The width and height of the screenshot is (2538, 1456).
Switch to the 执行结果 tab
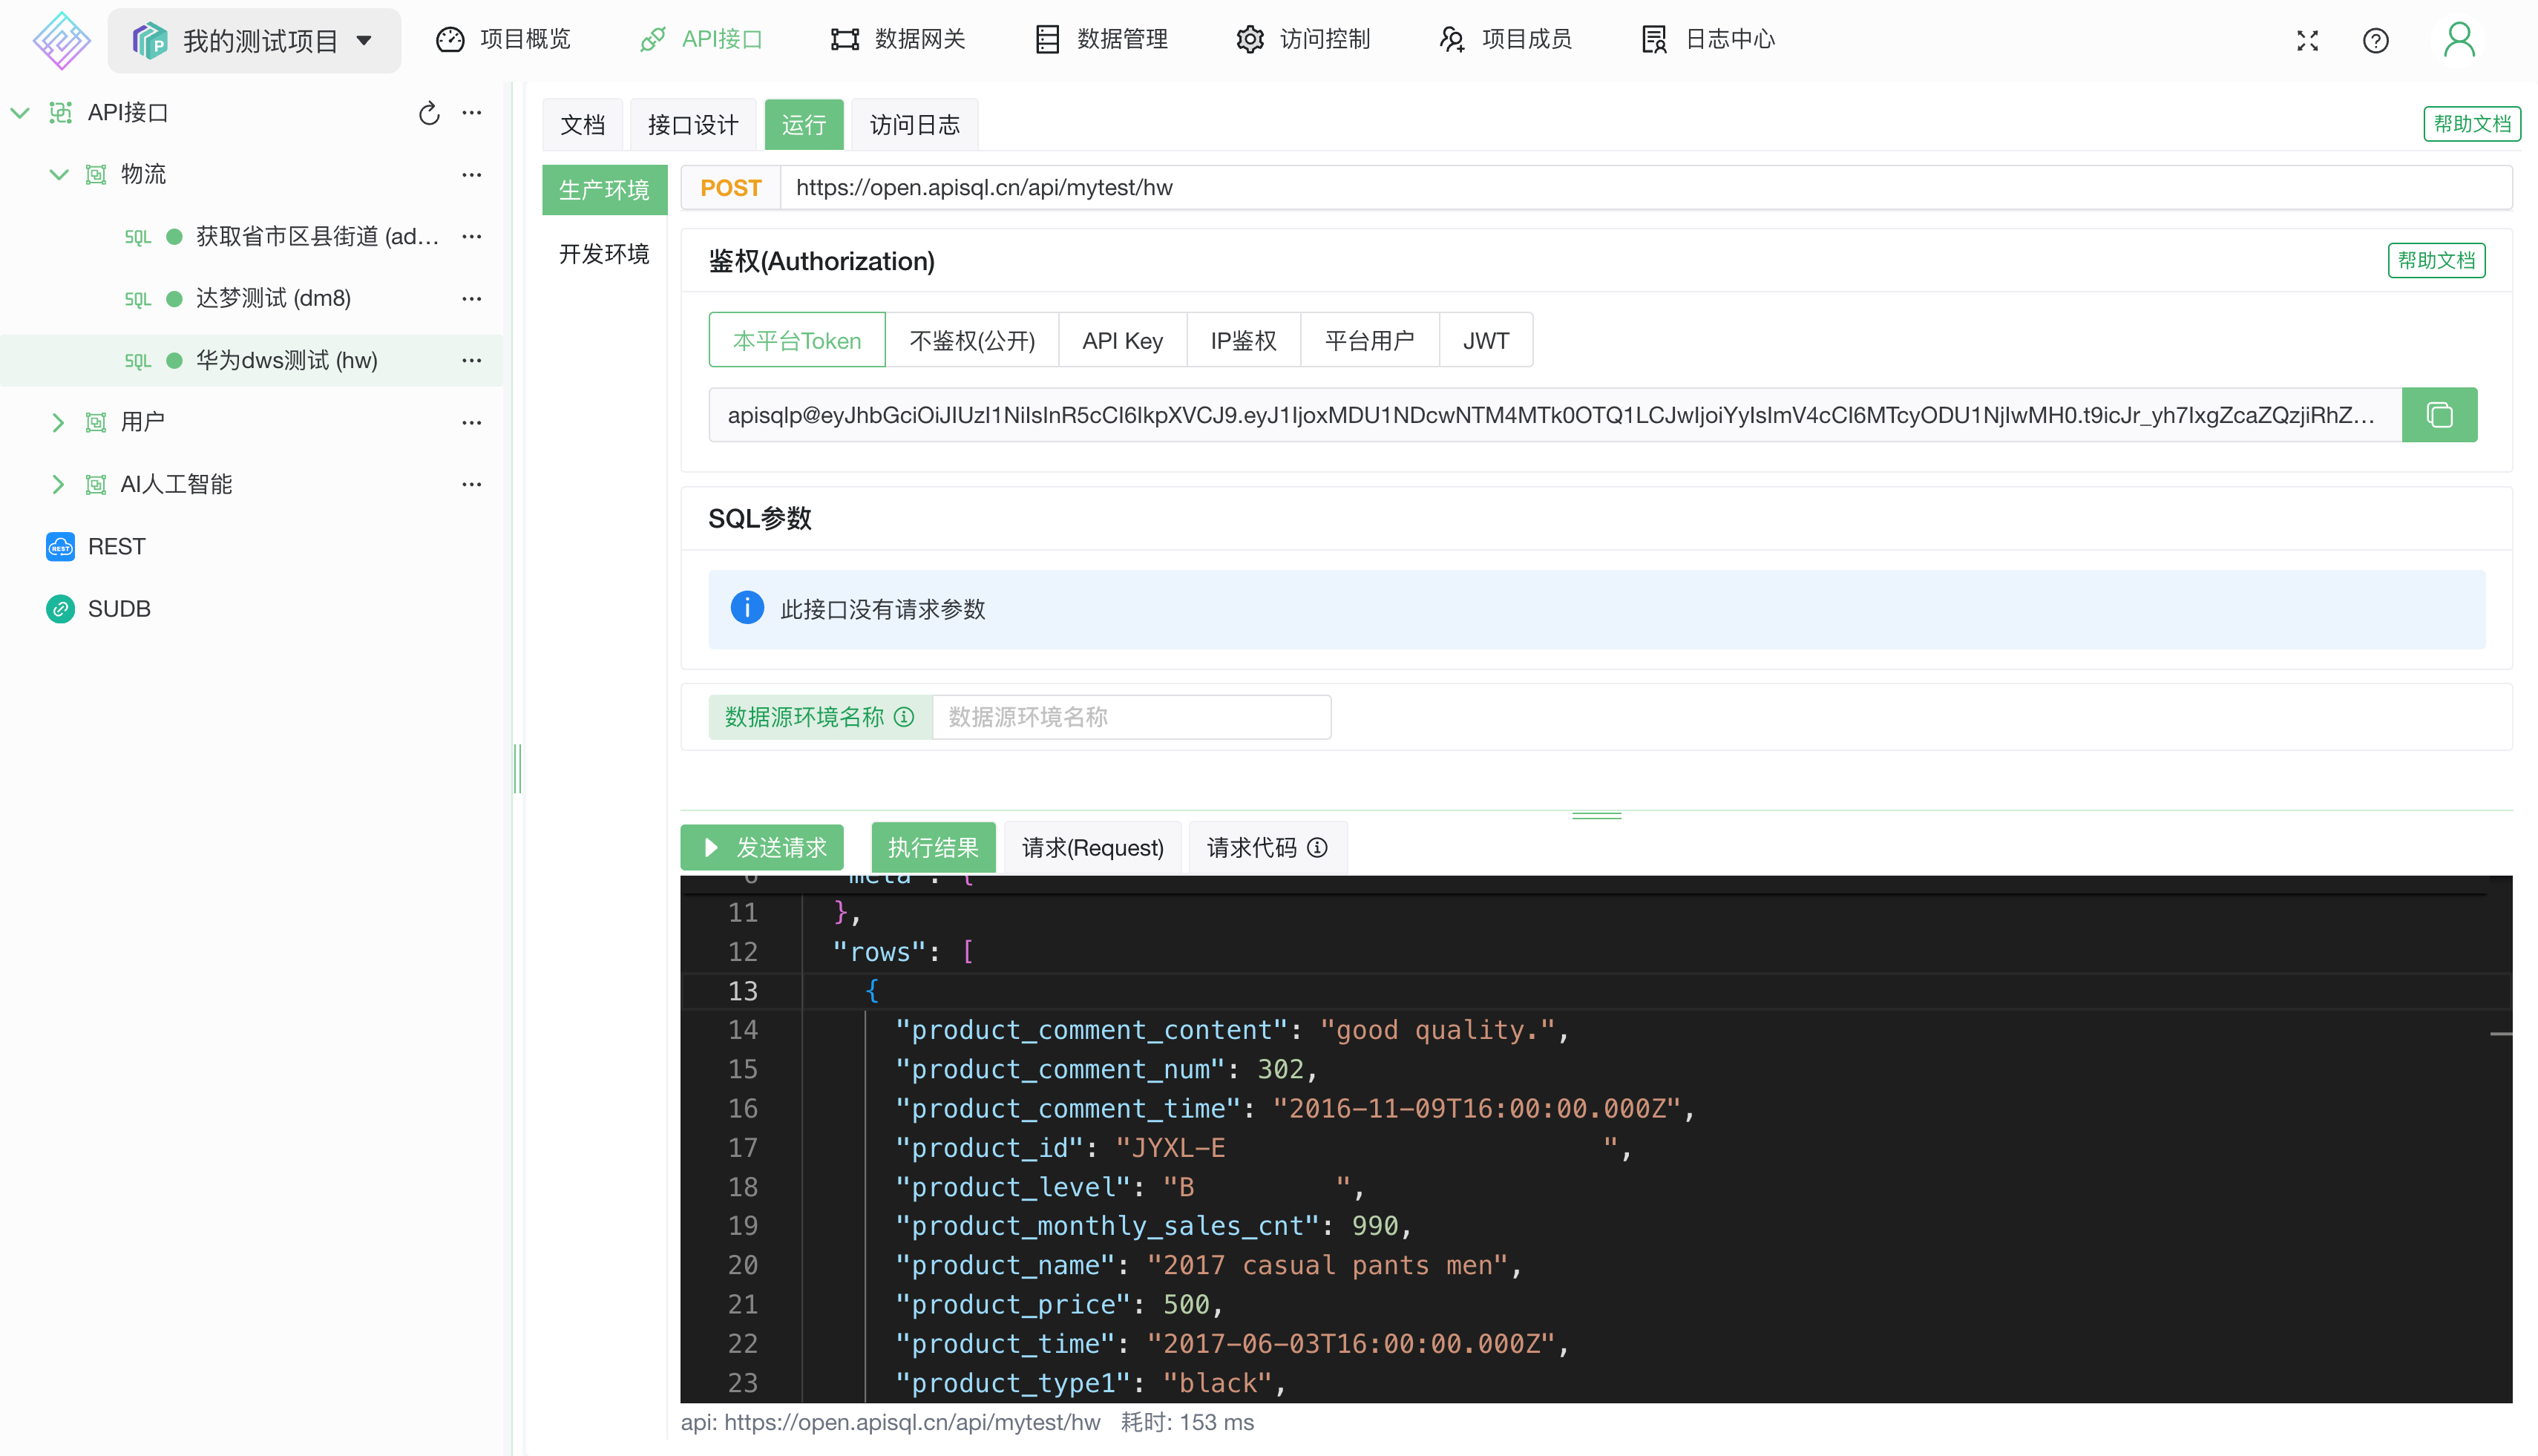click(933, 848)
